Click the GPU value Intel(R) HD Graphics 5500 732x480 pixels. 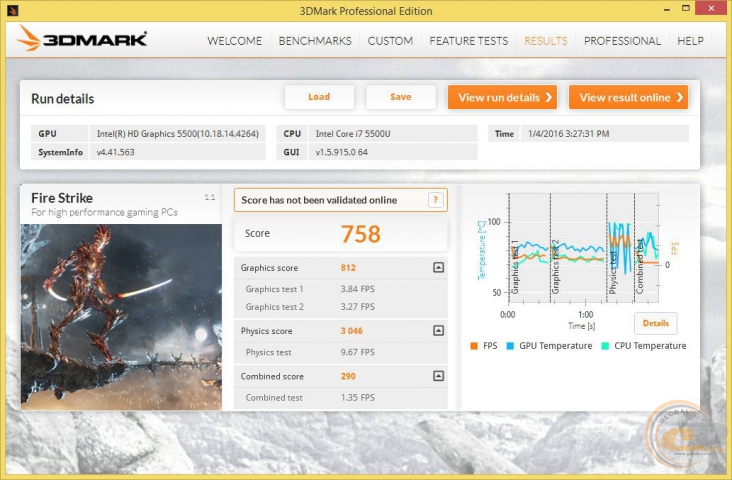coord(177,134)
